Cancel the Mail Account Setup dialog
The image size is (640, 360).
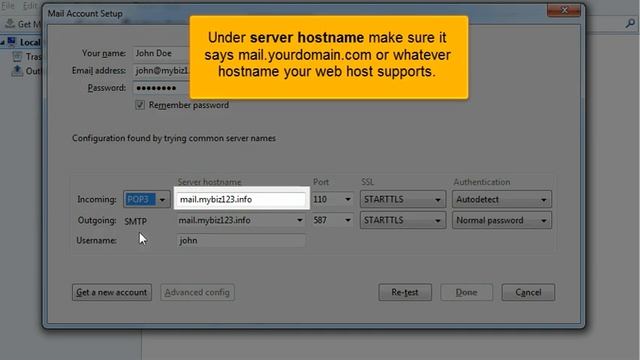coord(528,292)
